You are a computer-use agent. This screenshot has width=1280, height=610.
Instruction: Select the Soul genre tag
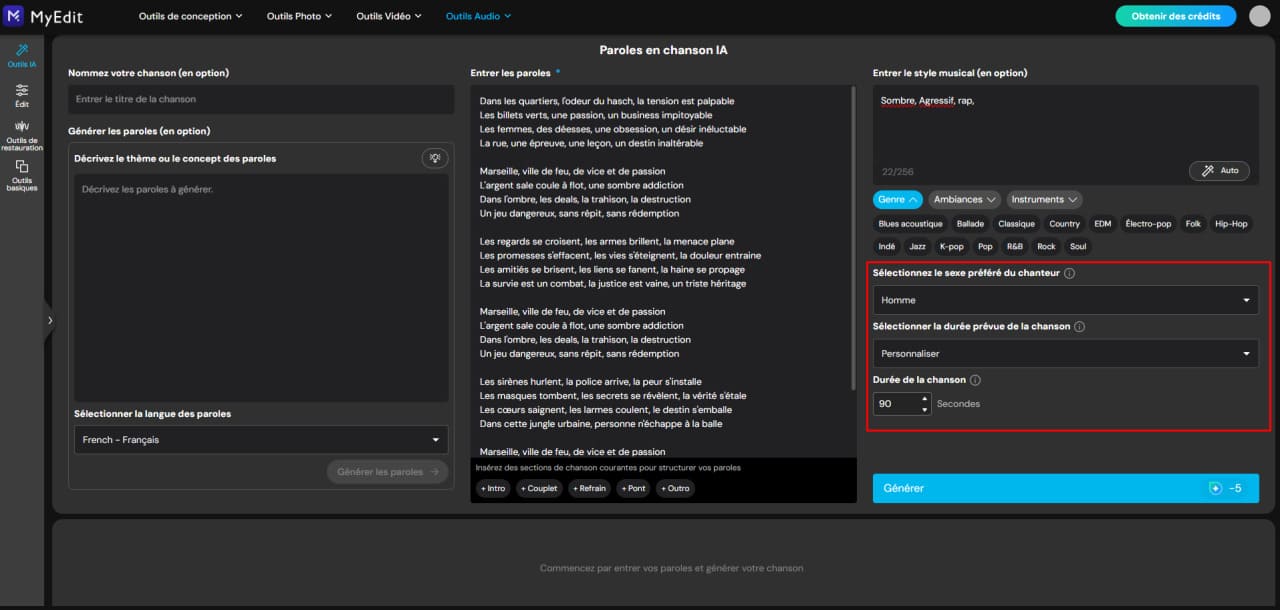click(x=1078, y=247)
